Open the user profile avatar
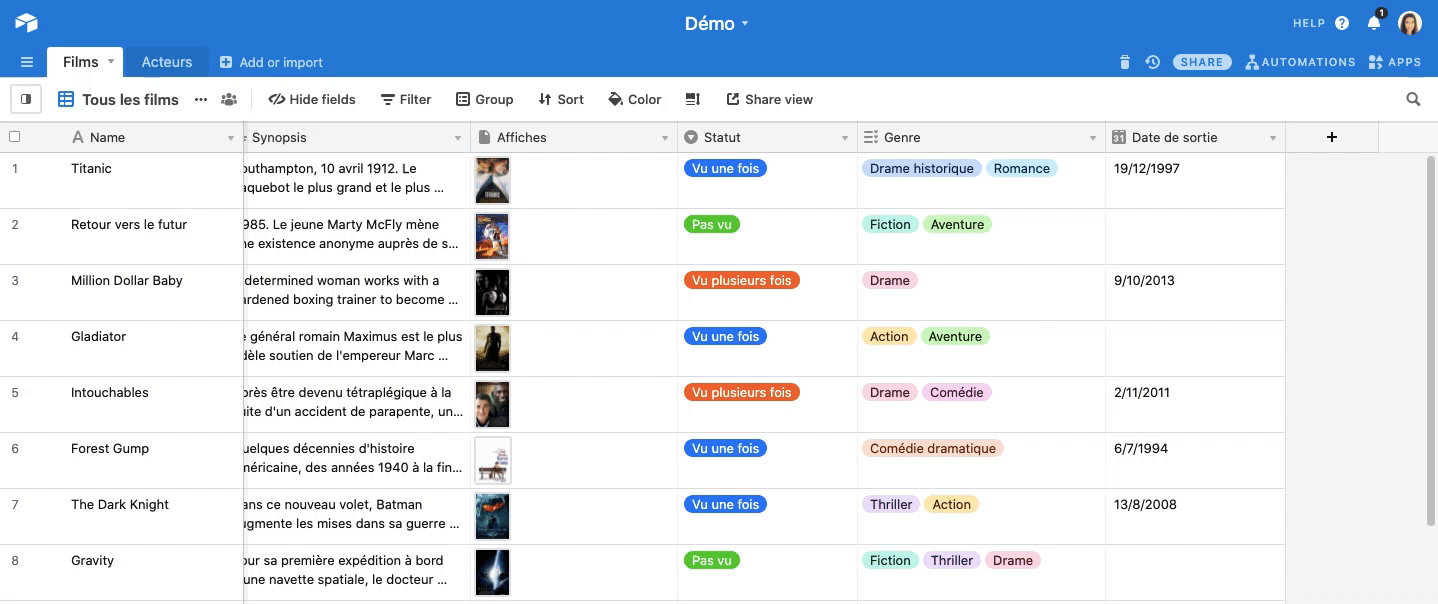The height and width of the screenshot is (604, 1438). (x=1410, y=23)
